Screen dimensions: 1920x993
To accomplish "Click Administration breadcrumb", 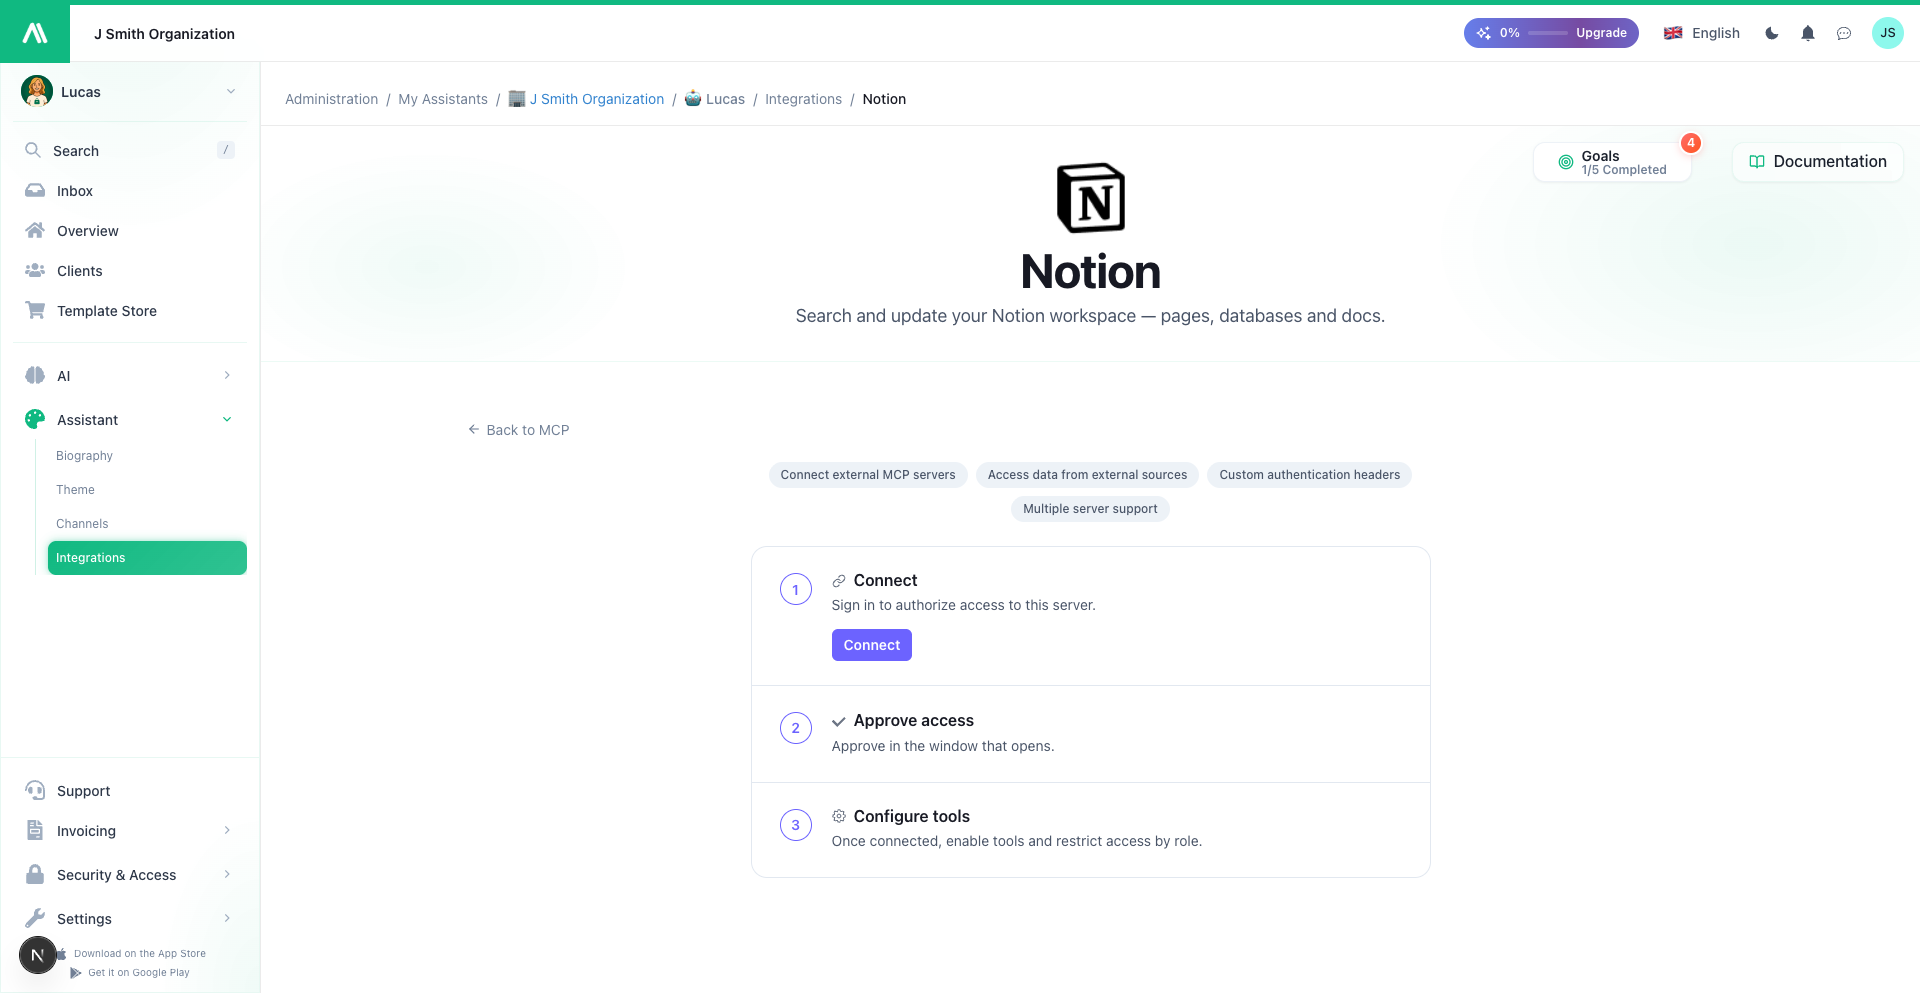I will click(x=332, y=99).
